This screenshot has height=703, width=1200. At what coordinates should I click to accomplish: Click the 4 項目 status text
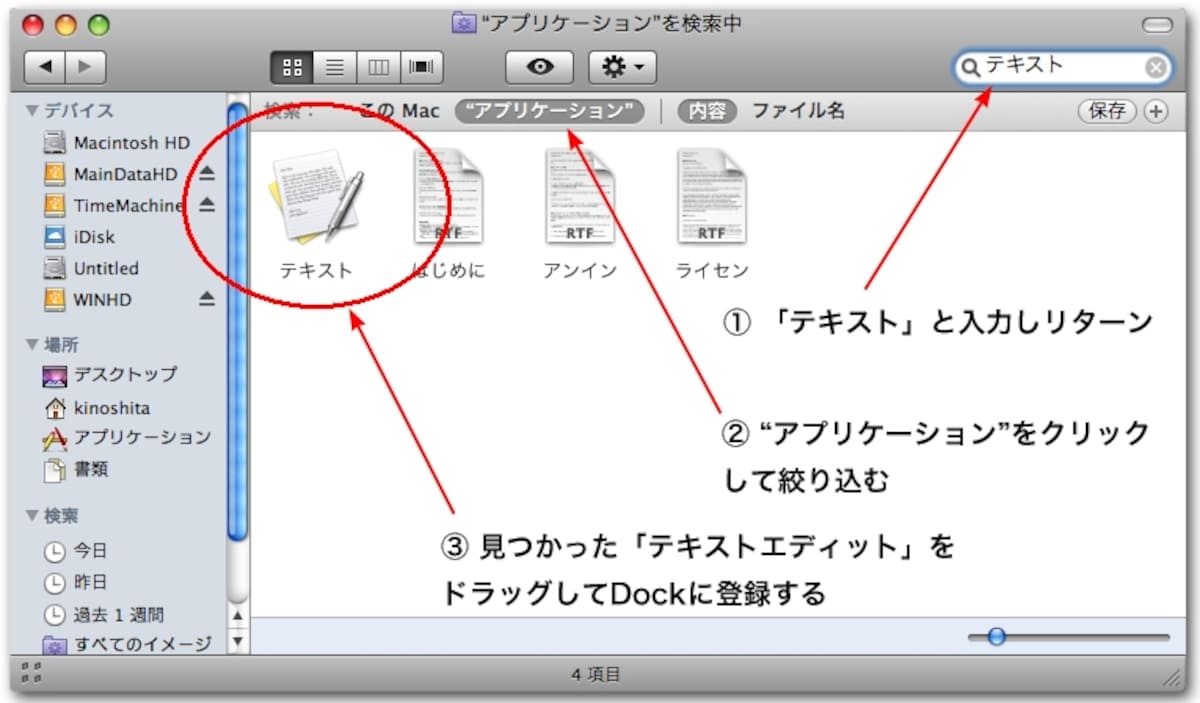coord(596,675)
